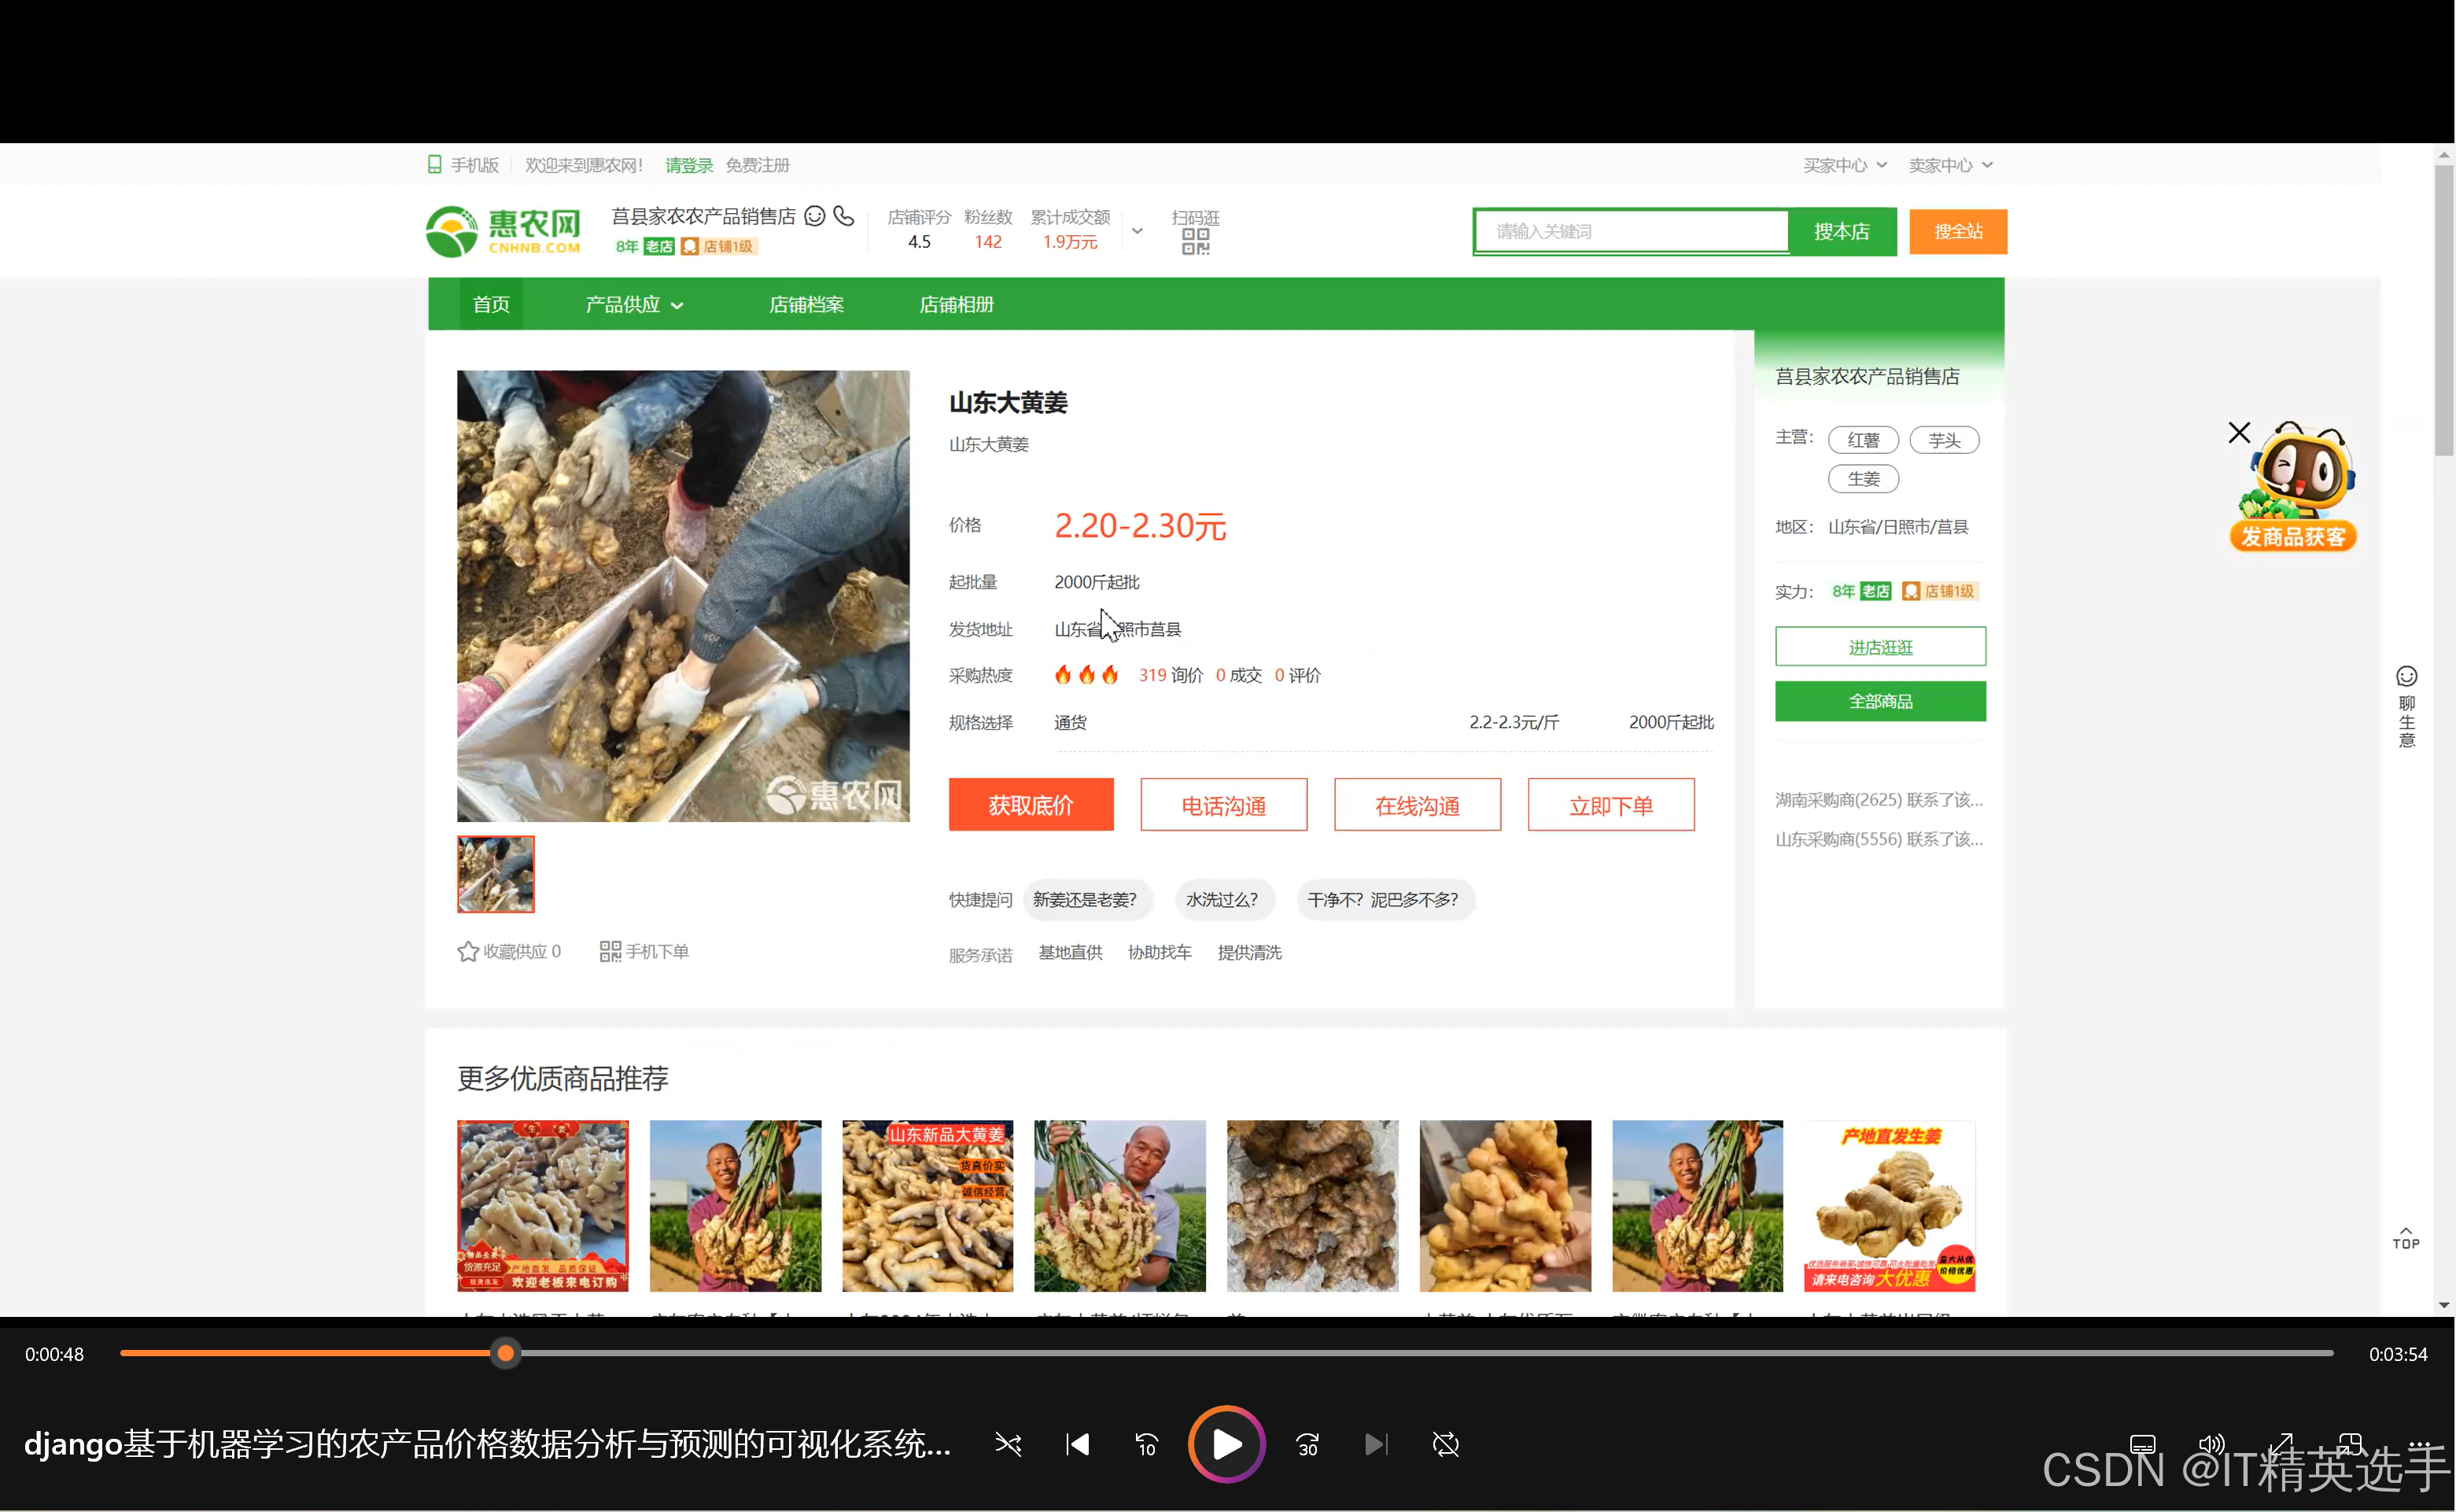Click the 红薯 category tag
The height and width of the screenshot is (1512, 2456).
click(1863, 440)
